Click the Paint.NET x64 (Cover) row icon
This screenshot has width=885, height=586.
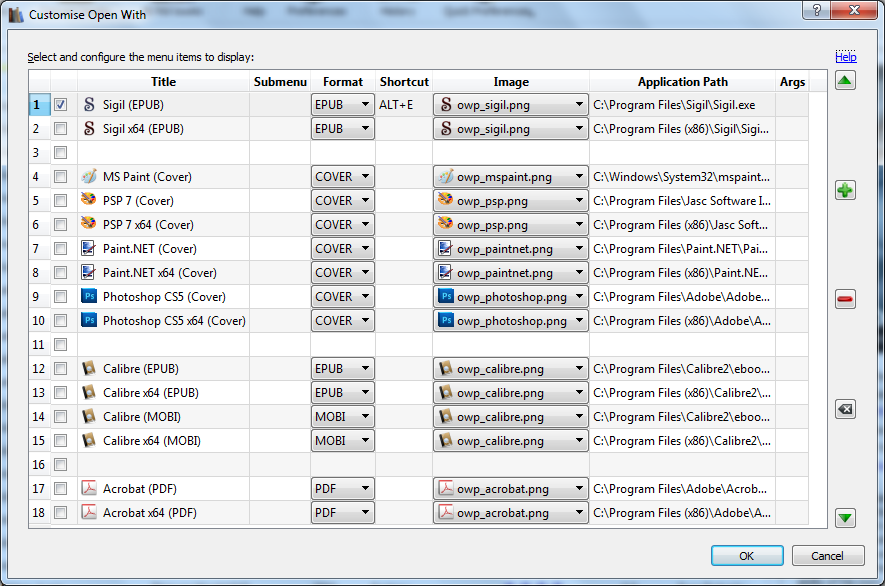point(89,273)
